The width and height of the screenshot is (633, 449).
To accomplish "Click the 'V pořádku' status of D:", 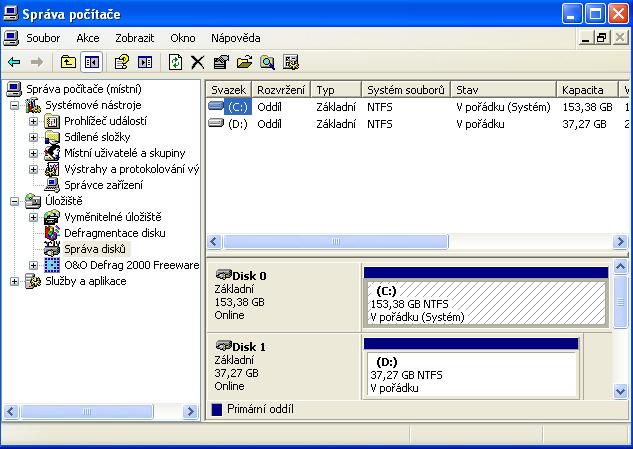I will tap(480, 124).
